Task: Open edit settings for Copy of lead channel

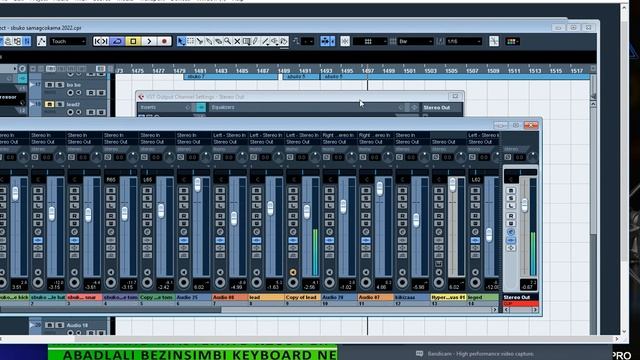Action: tap(293, 232)
